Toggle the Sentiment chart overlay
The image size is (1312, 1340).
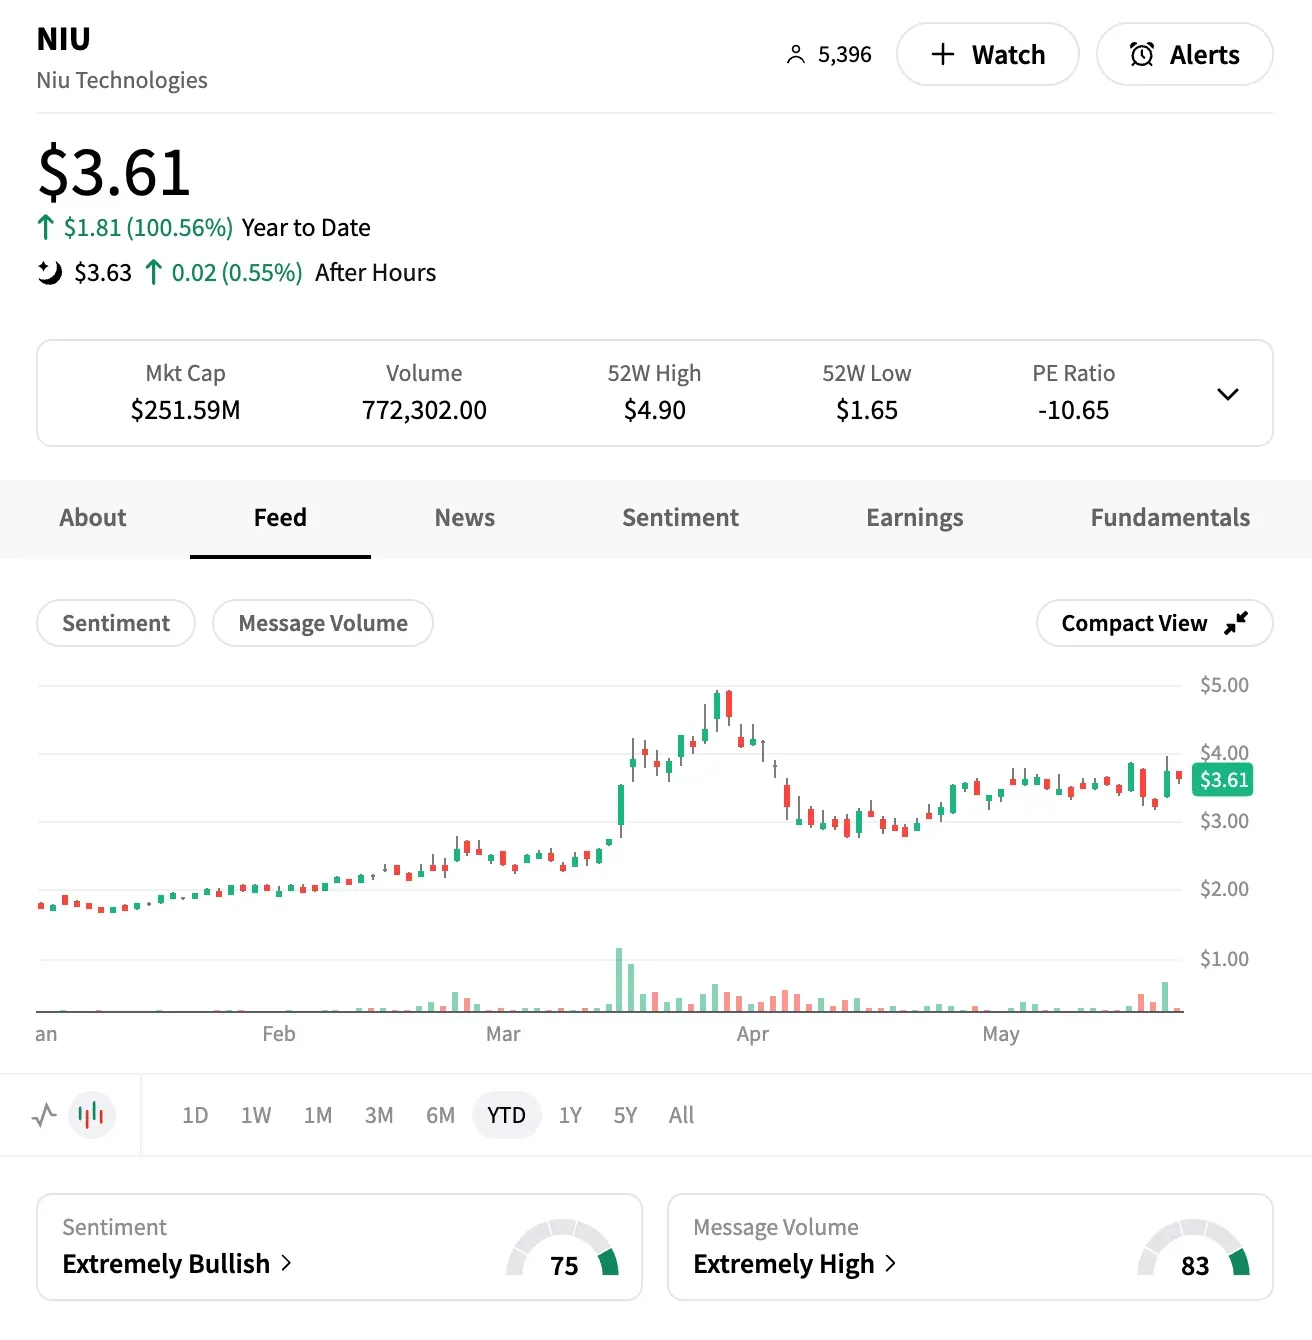(116, 623)
